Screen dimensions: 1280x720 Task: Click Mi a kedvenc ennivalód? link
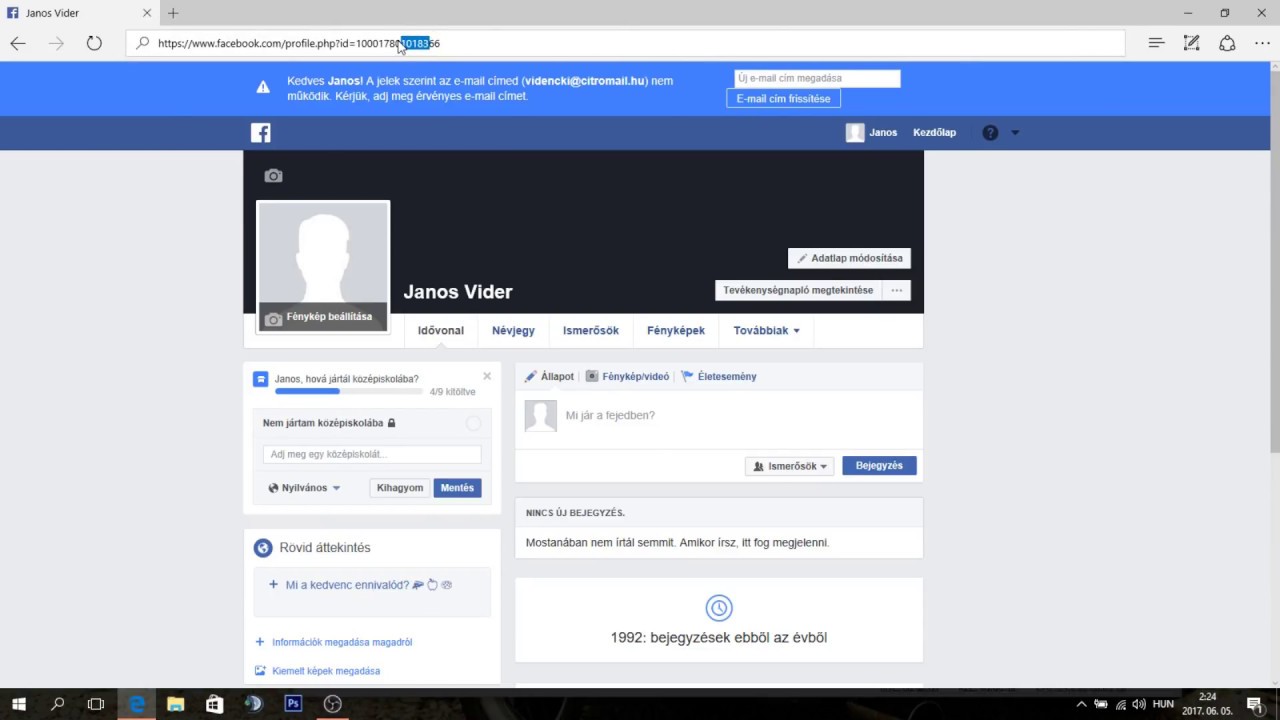[x=347, y=585]
